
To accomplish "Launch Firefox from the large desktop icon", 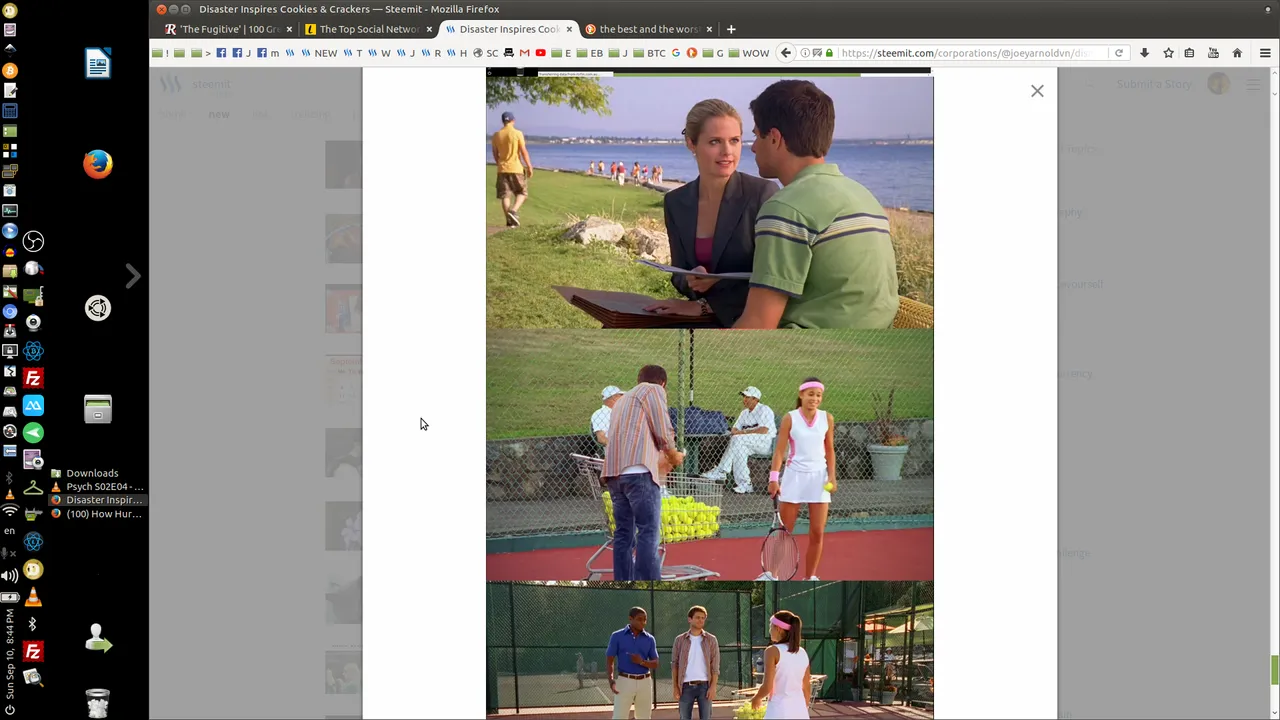I will 98,164.
